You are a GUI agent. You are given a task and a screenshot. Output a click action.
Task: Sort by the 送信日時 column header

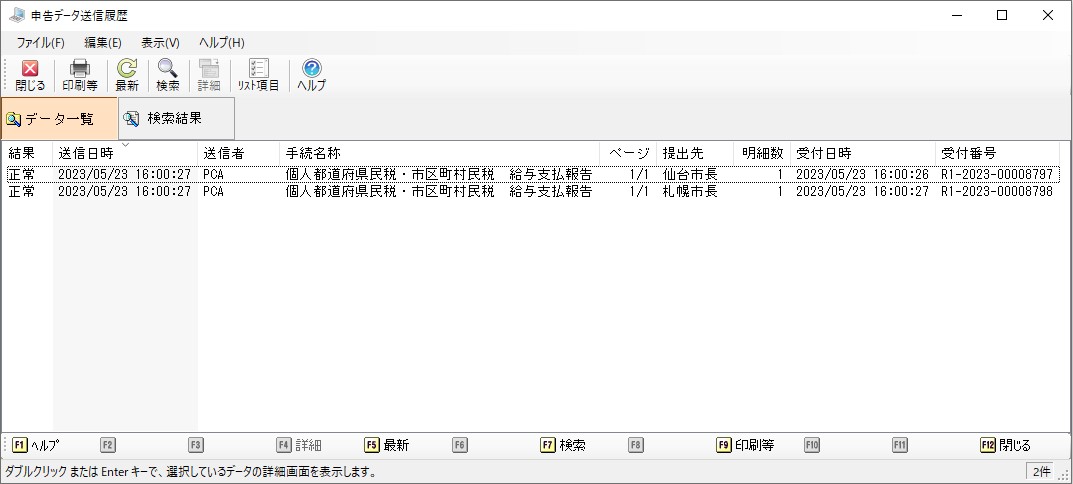pos(125,153)
